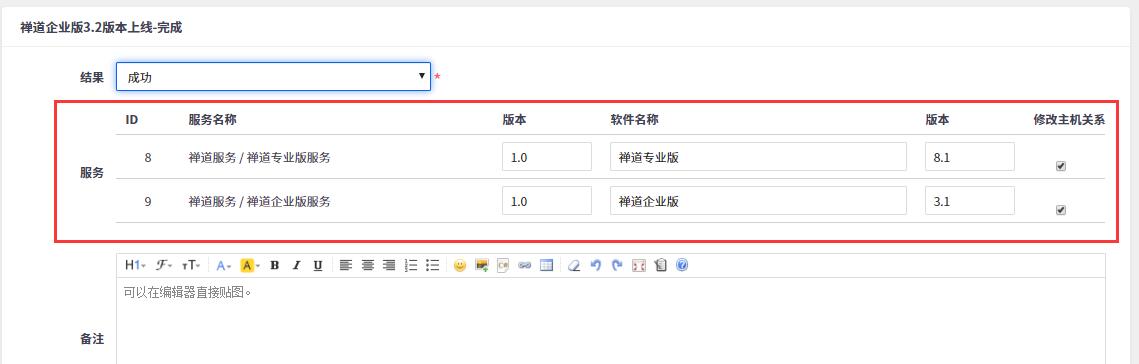Toggle 修改主机关系 checkbox for 禅道专业版服务

(1061, 166)
